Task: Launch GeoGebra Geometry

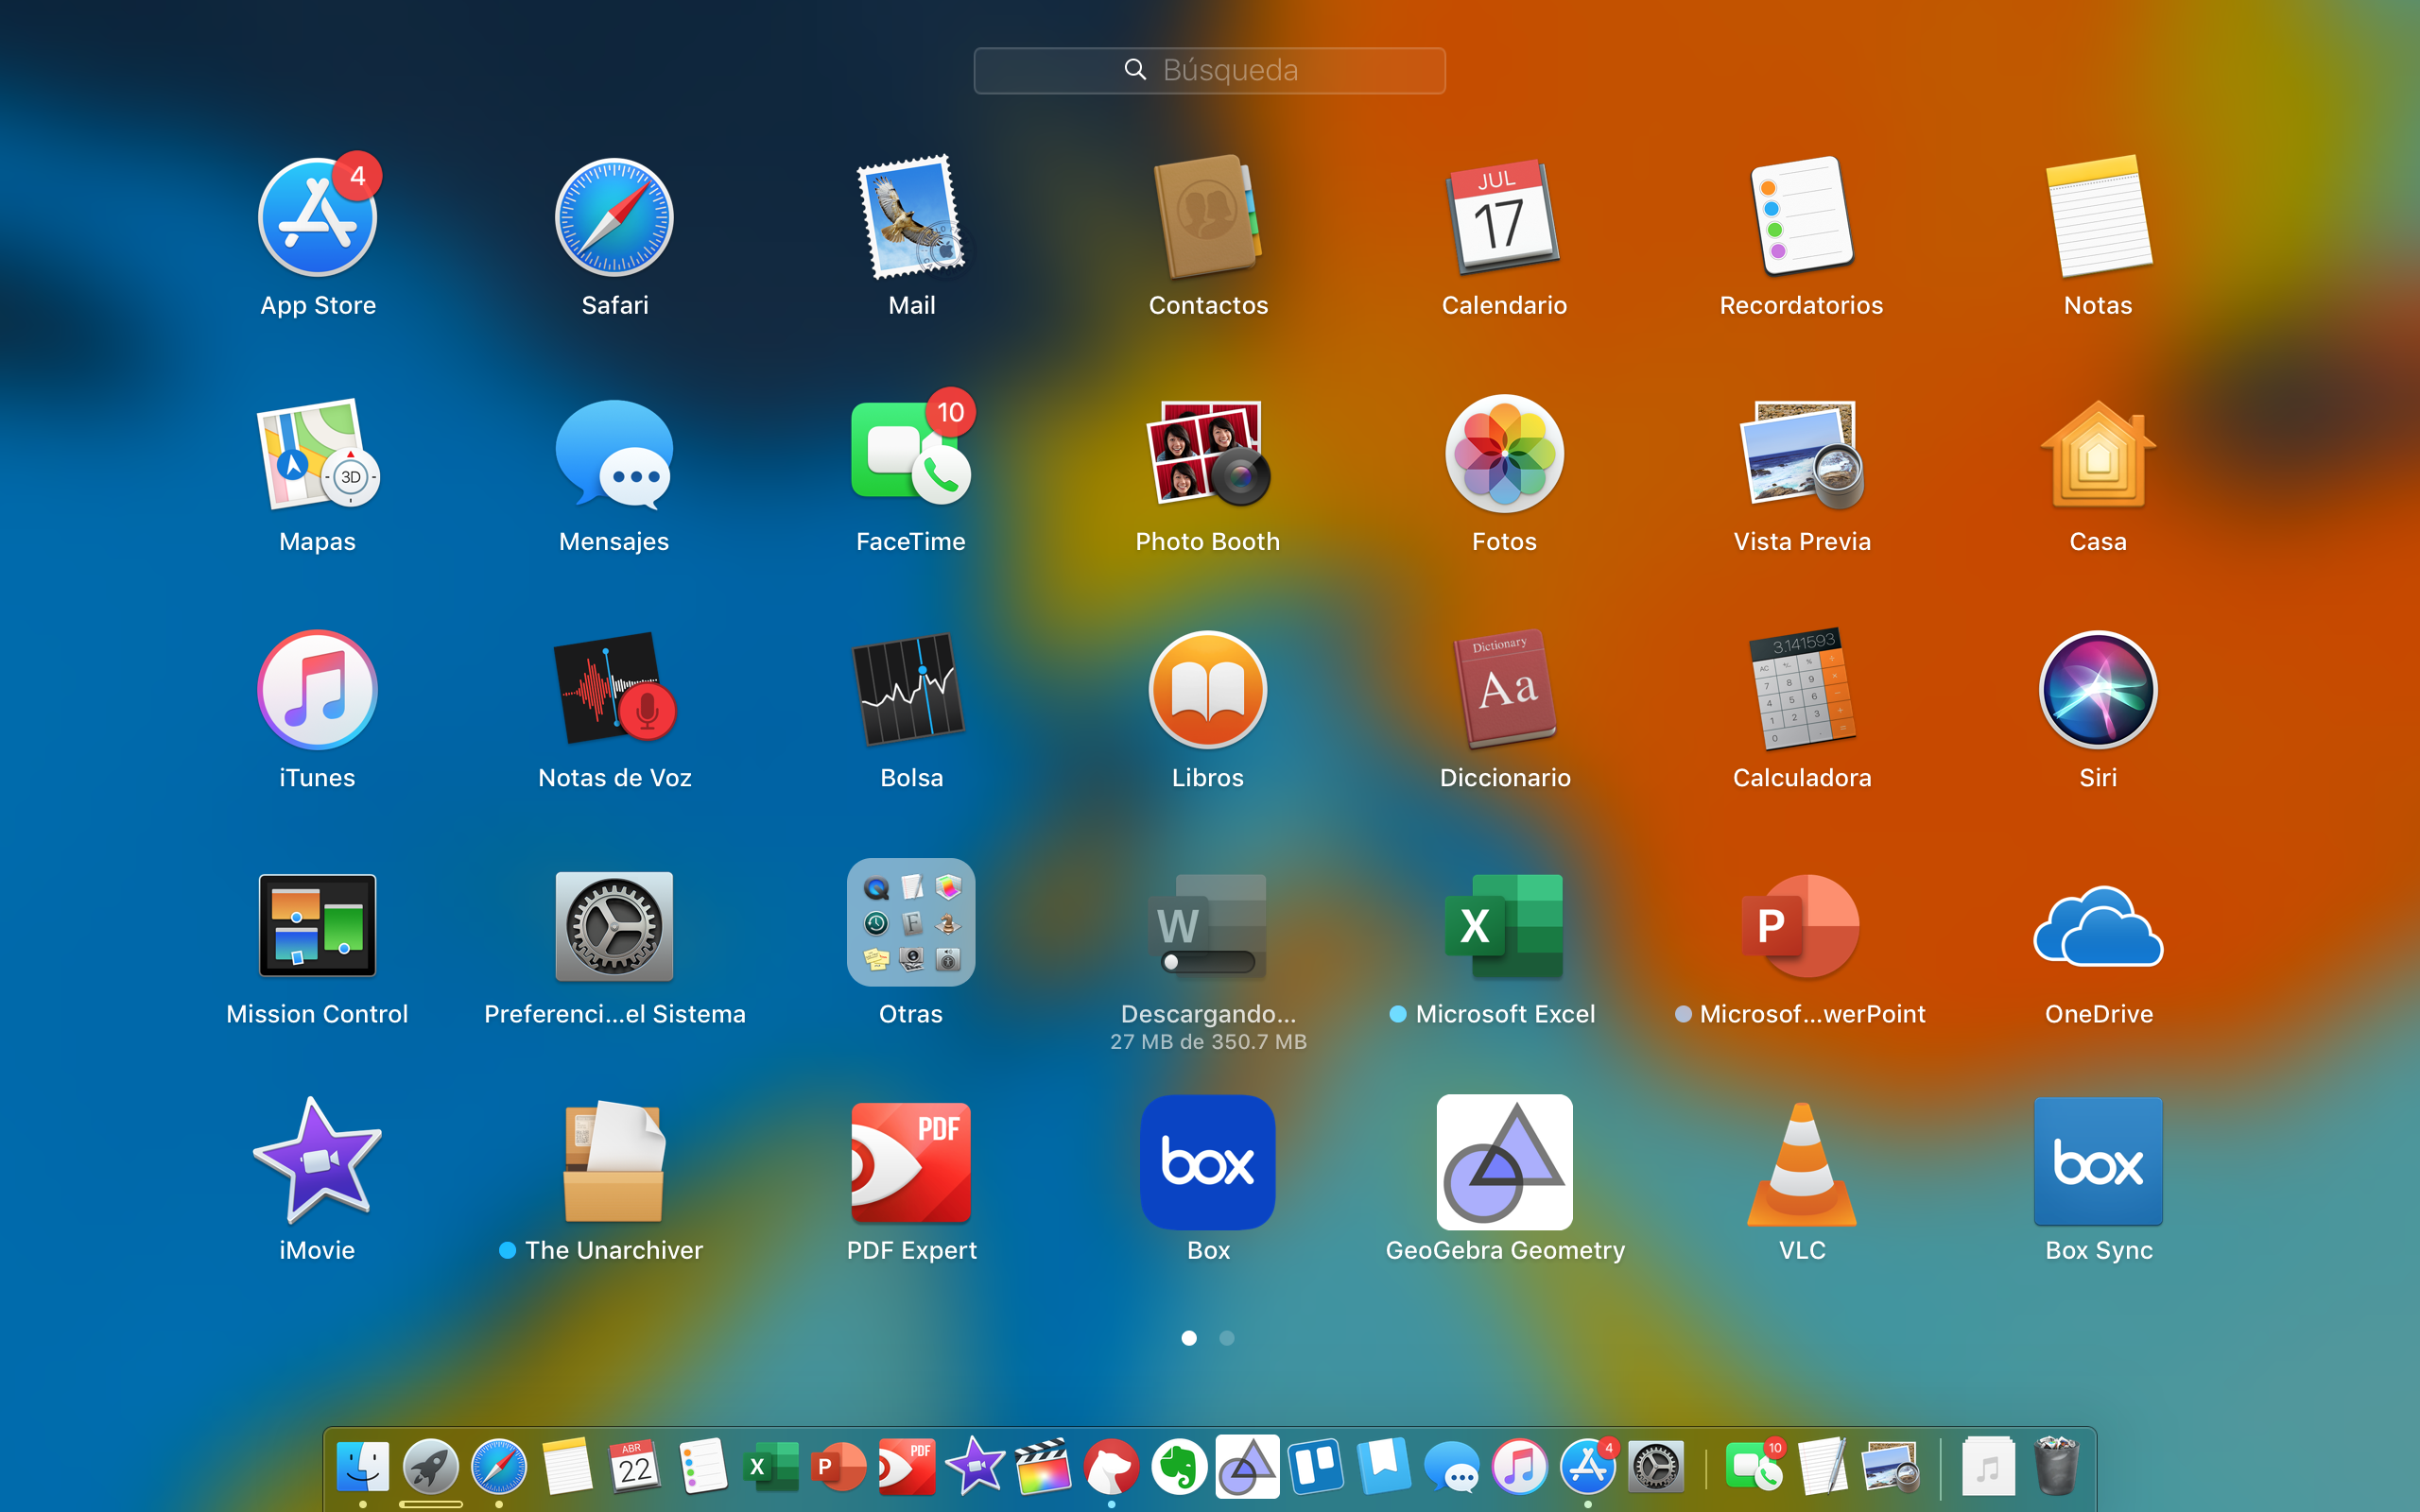Action: click(x=1504, y=1162)
